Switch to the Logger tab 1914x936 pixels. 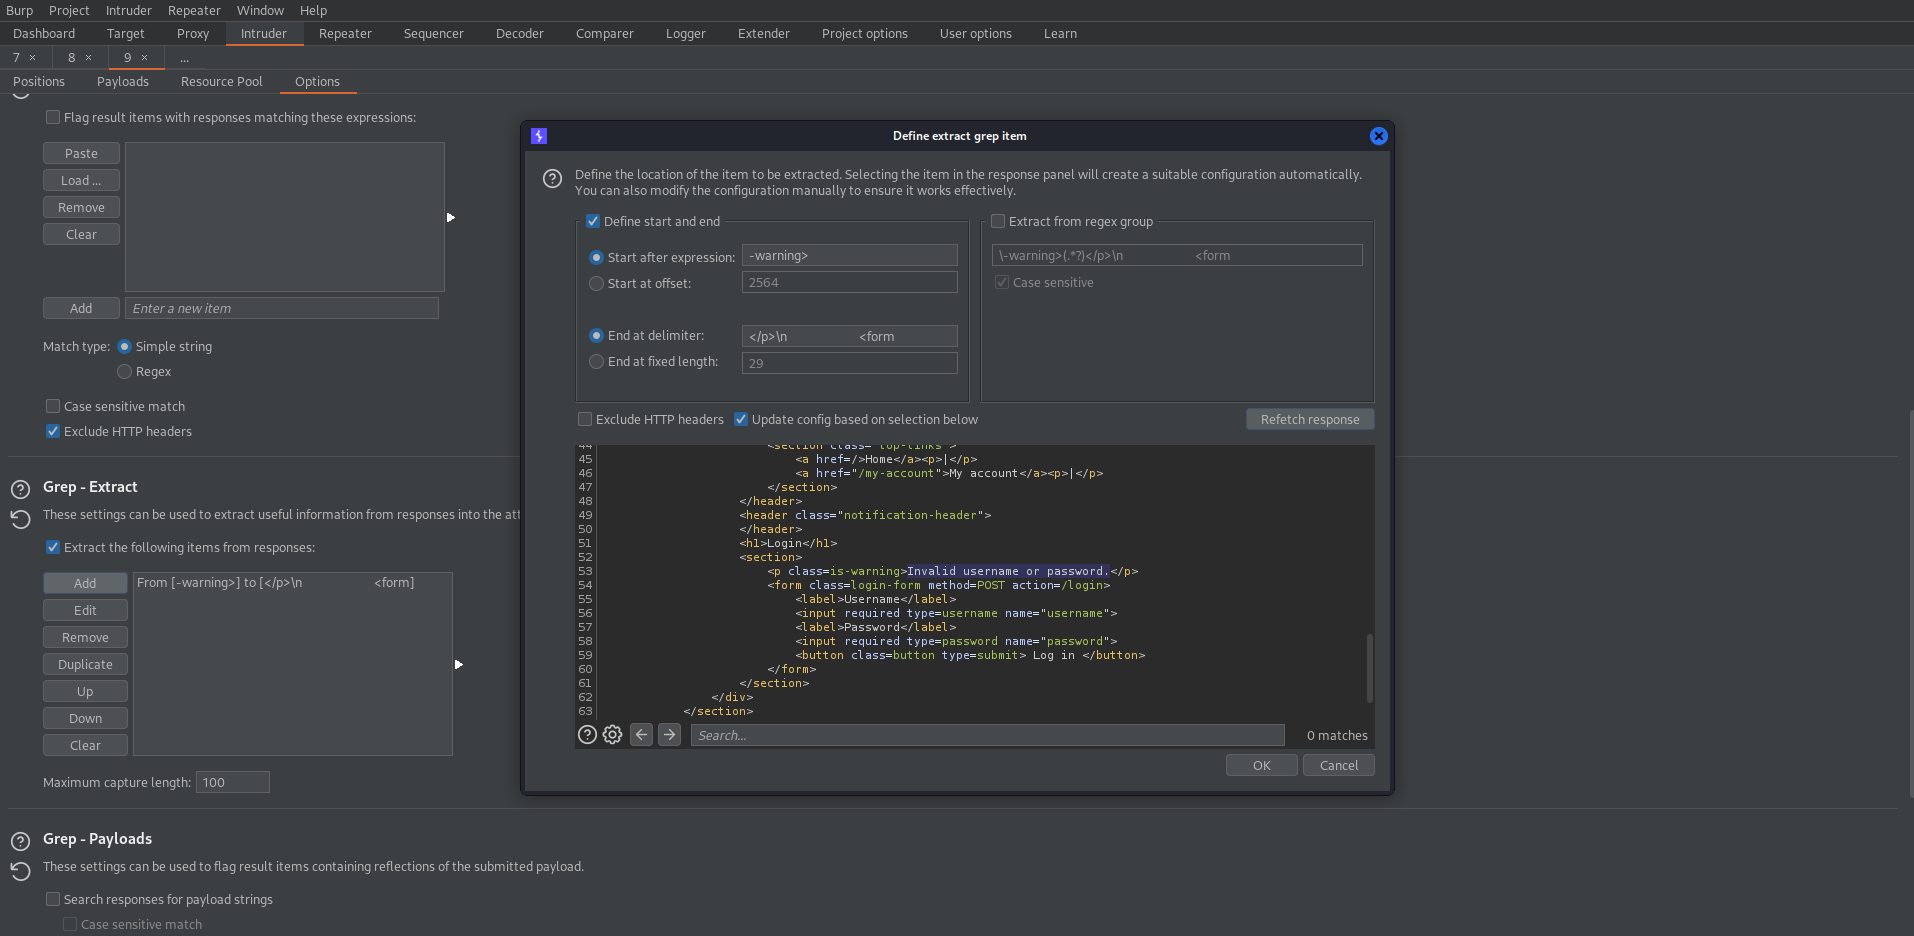pyautogui.click(x=686, y=33)
